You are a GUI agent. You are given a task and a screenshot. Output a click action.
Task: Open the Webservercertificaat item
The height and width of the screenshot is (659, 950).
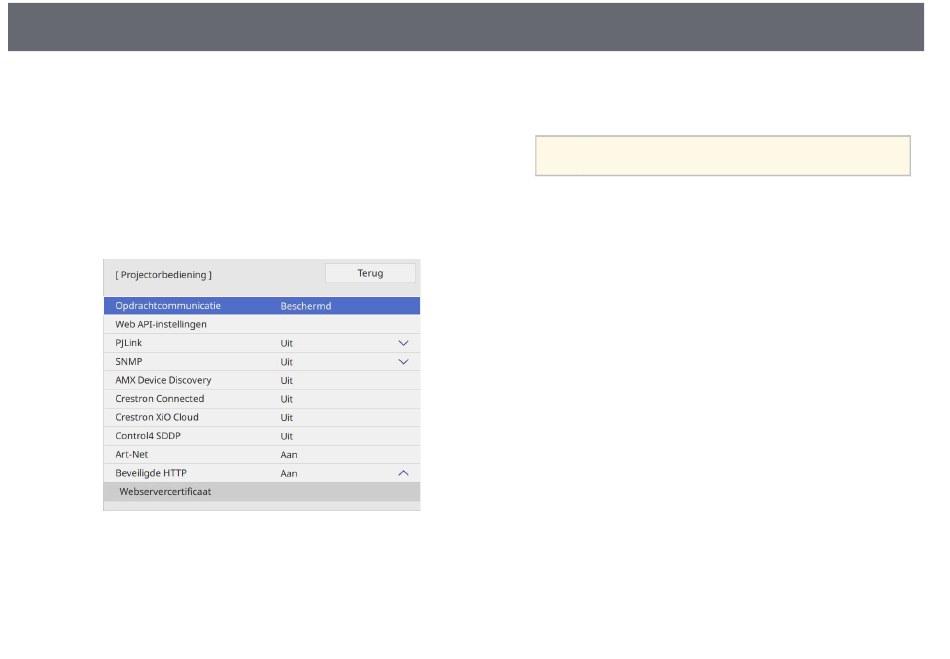point(165,491)
